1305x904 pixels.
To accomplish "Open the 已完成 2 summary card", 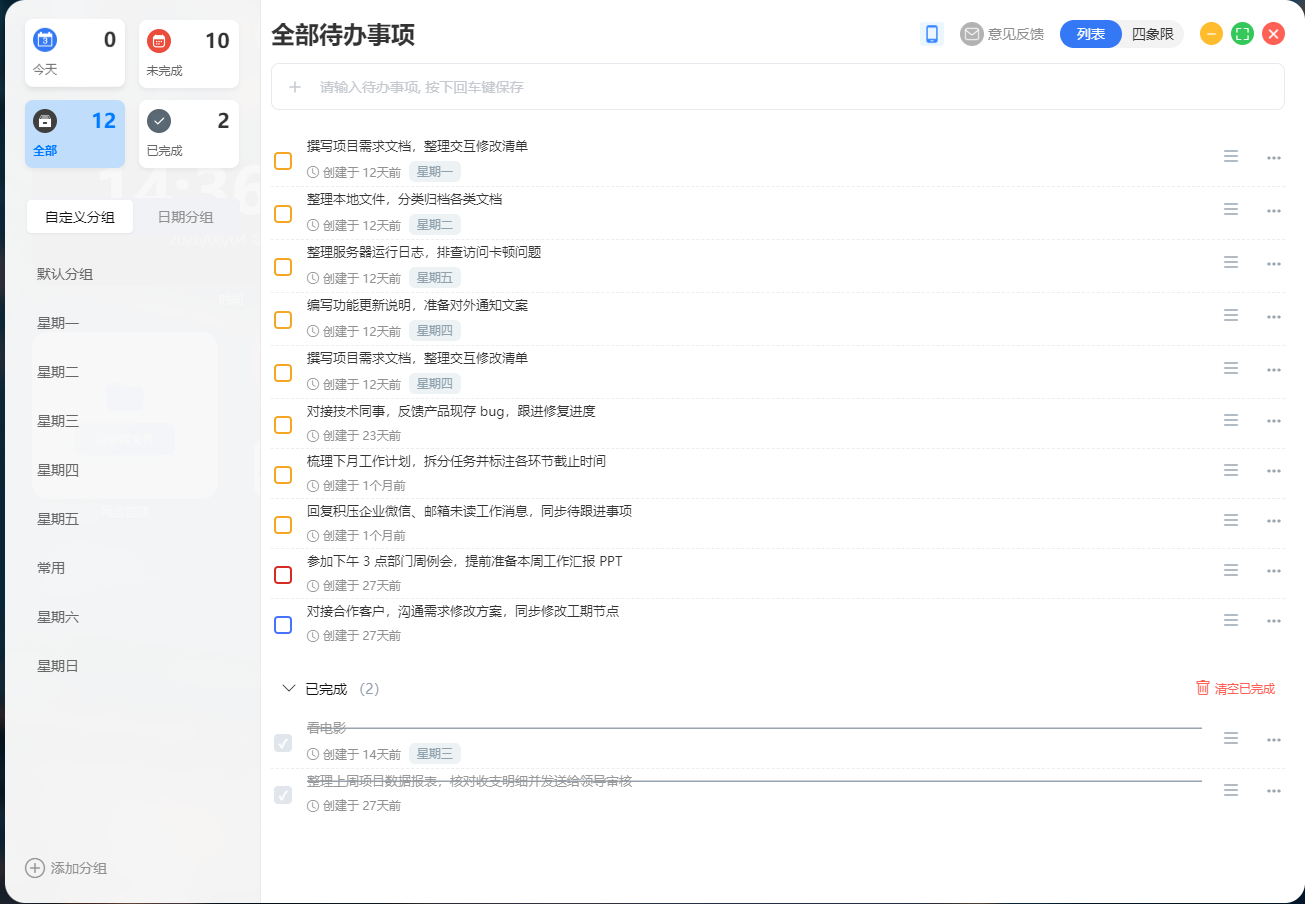I will [189, 134].
